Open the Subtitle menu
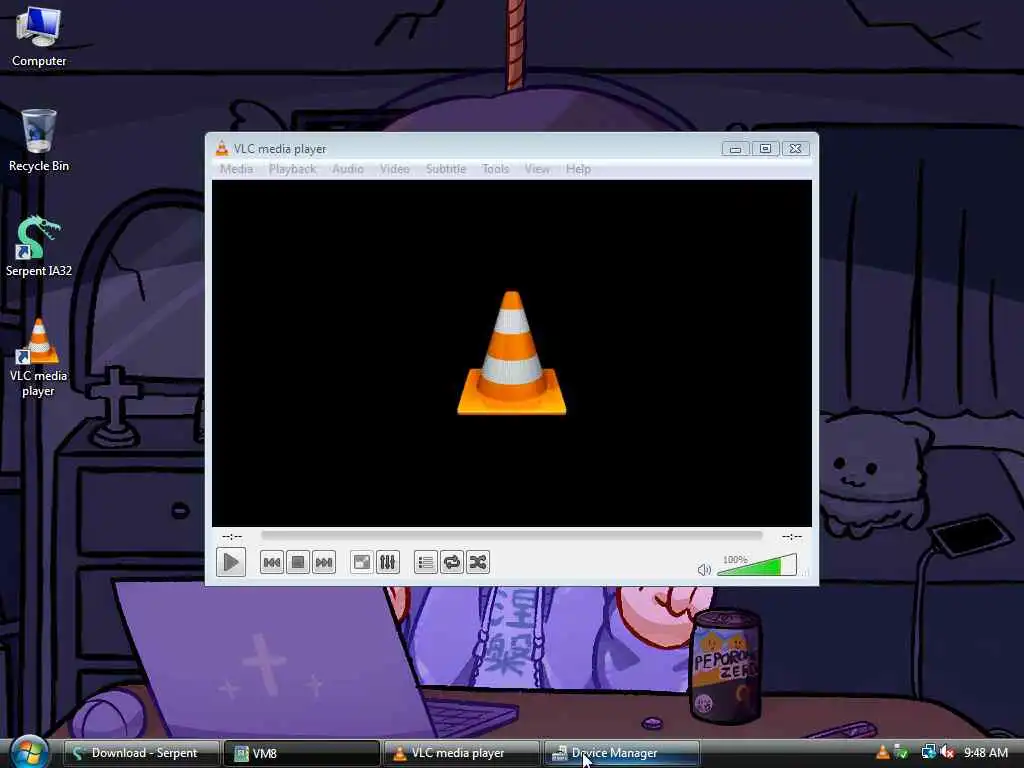This screenshot has width=1024, height=768. (446, 169)
